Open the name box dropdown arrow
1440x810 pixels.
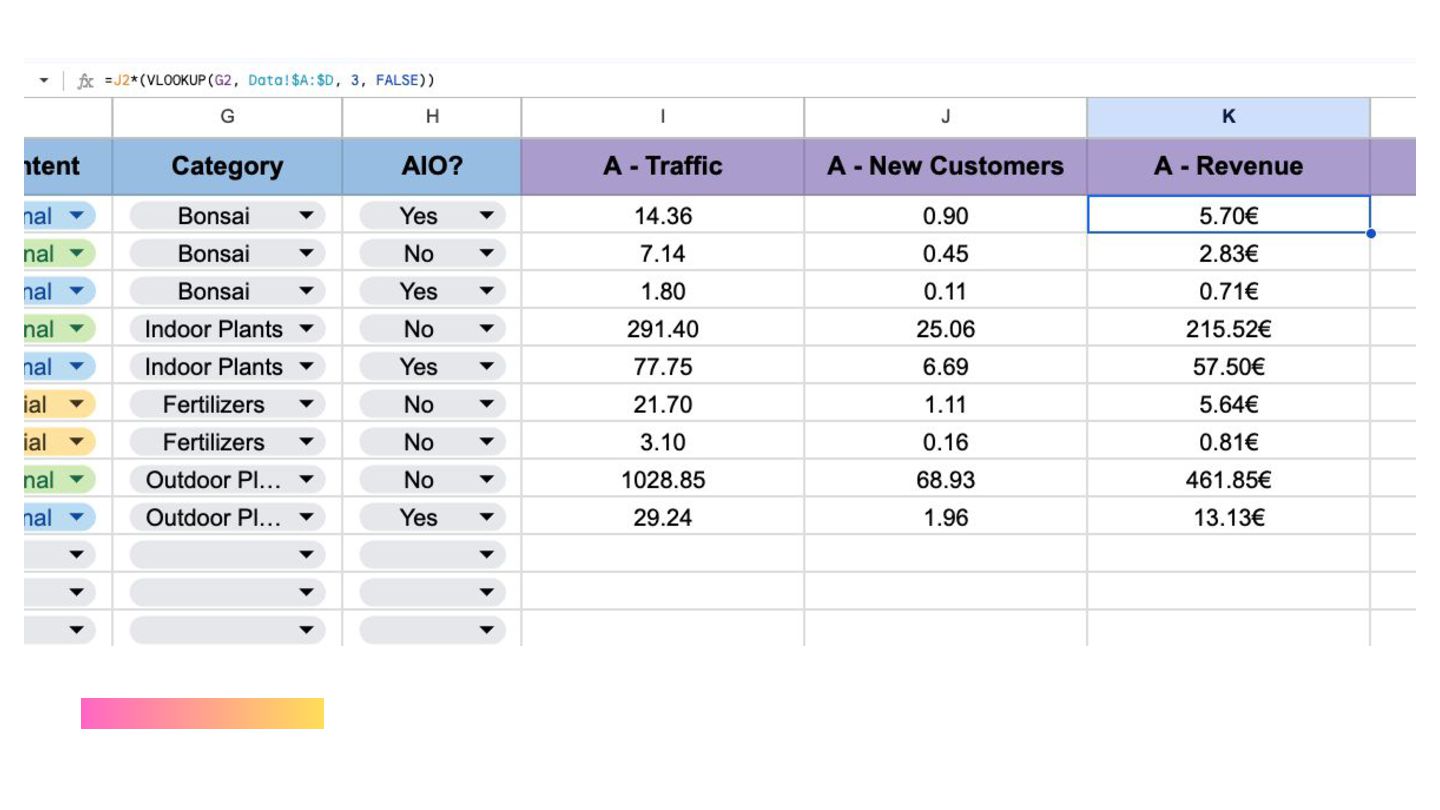[x=44, y=80]
